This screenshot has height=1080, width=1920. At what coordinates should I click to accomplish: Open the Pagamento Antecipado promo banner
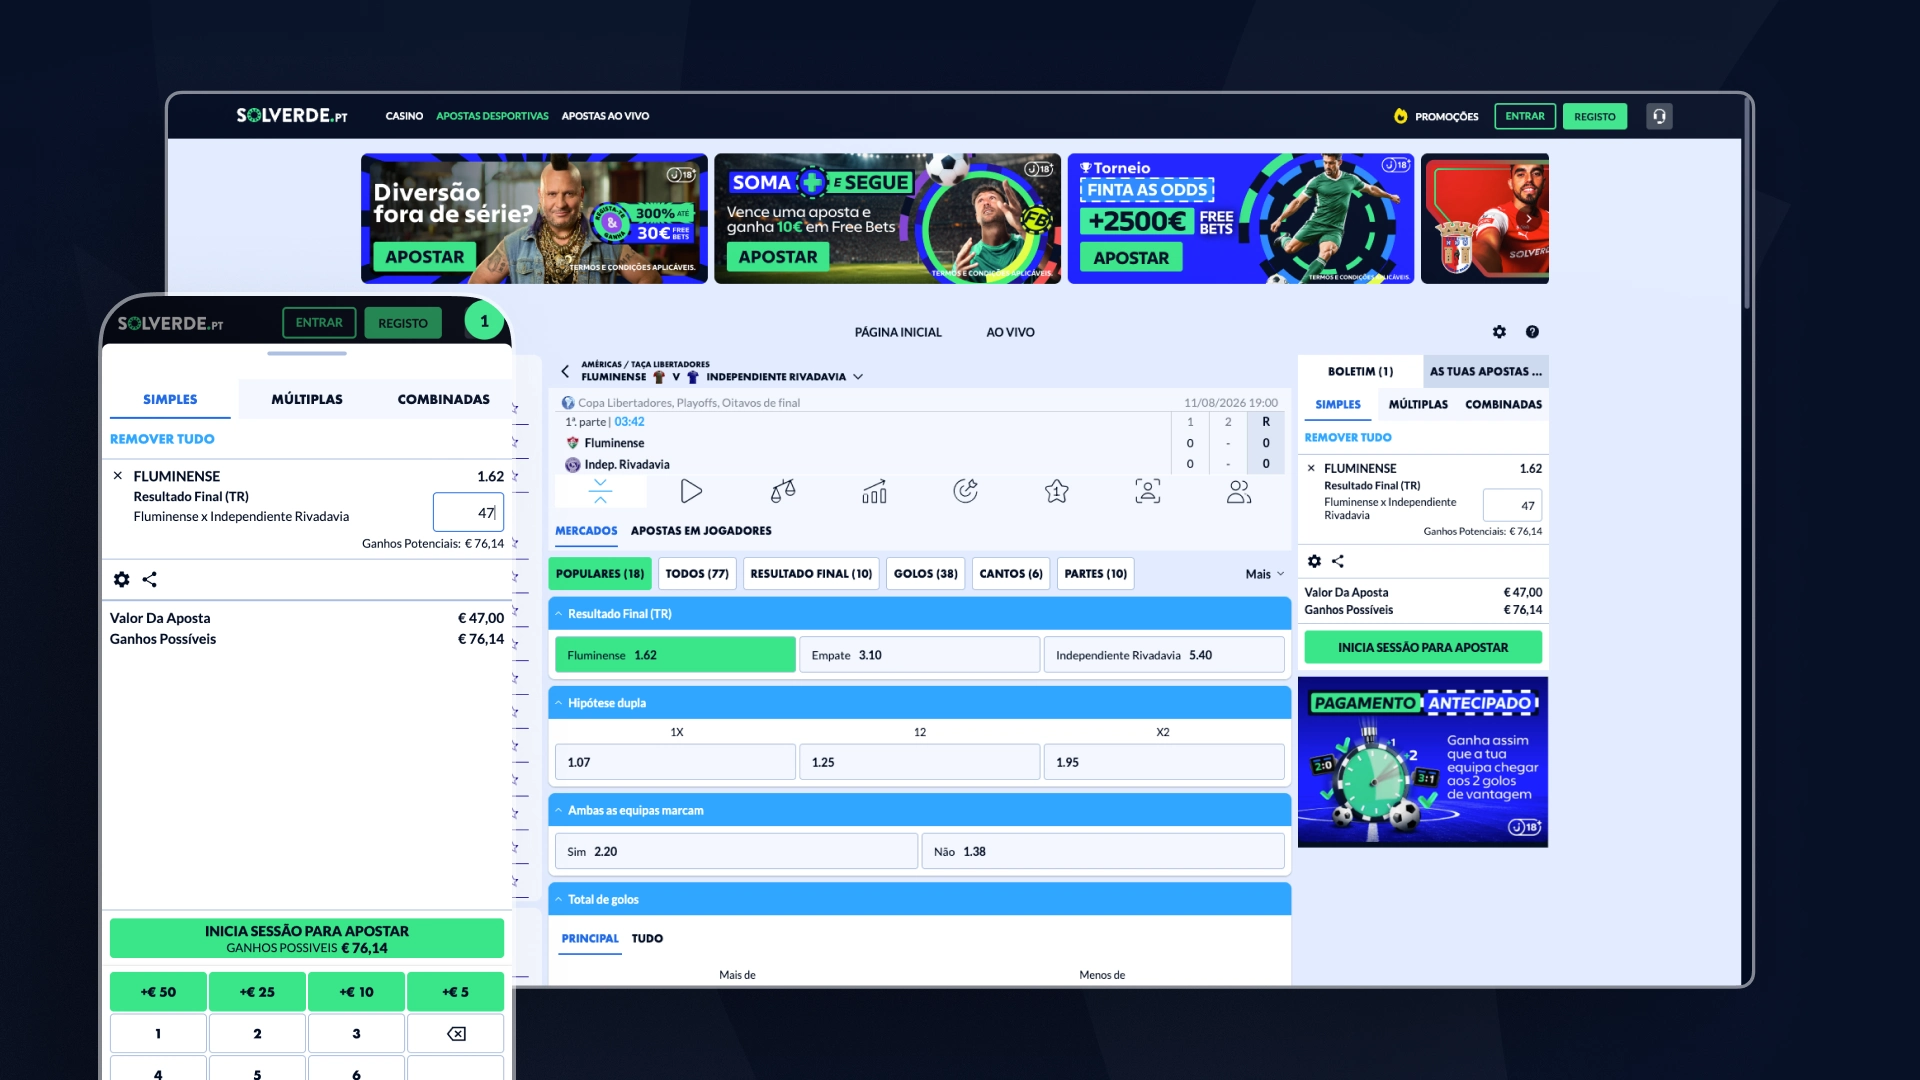[x=1423, y=762]
